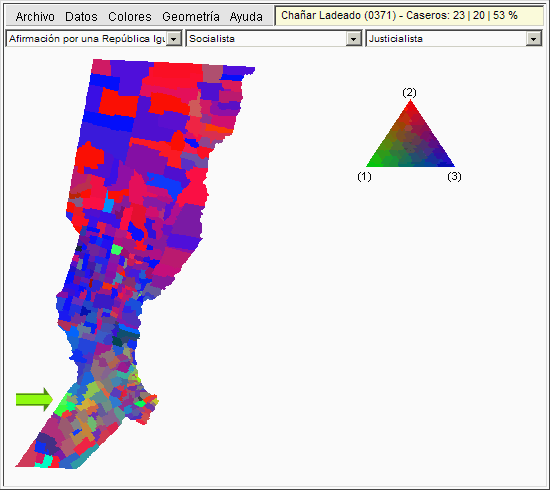Open the Ayuda menu

[246, 16]
